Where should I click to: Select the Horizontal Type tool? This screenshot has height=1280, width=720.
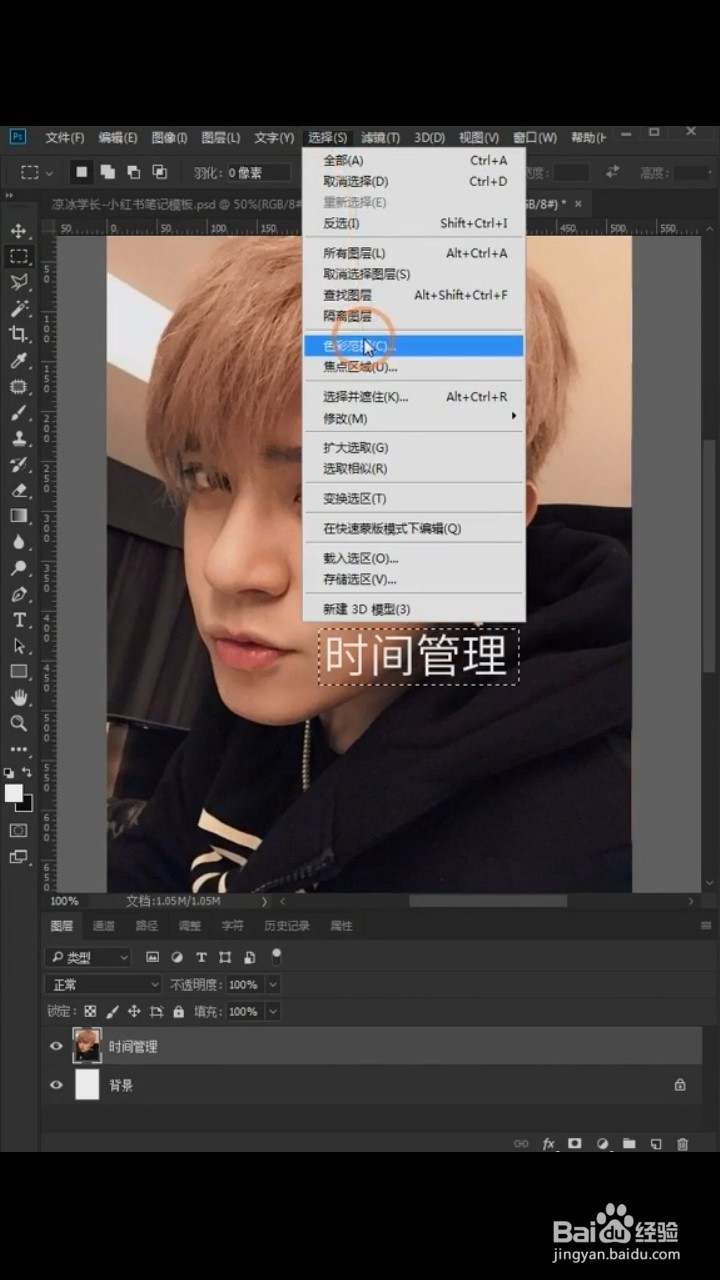click(x=19, y=620)
